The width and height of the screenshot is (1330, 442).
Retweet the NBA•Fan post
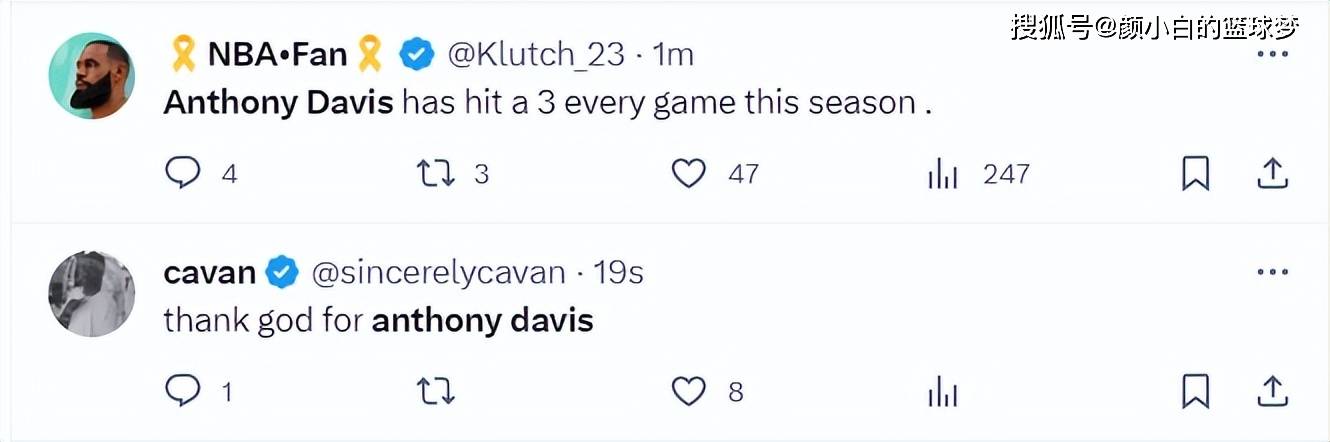435,174
